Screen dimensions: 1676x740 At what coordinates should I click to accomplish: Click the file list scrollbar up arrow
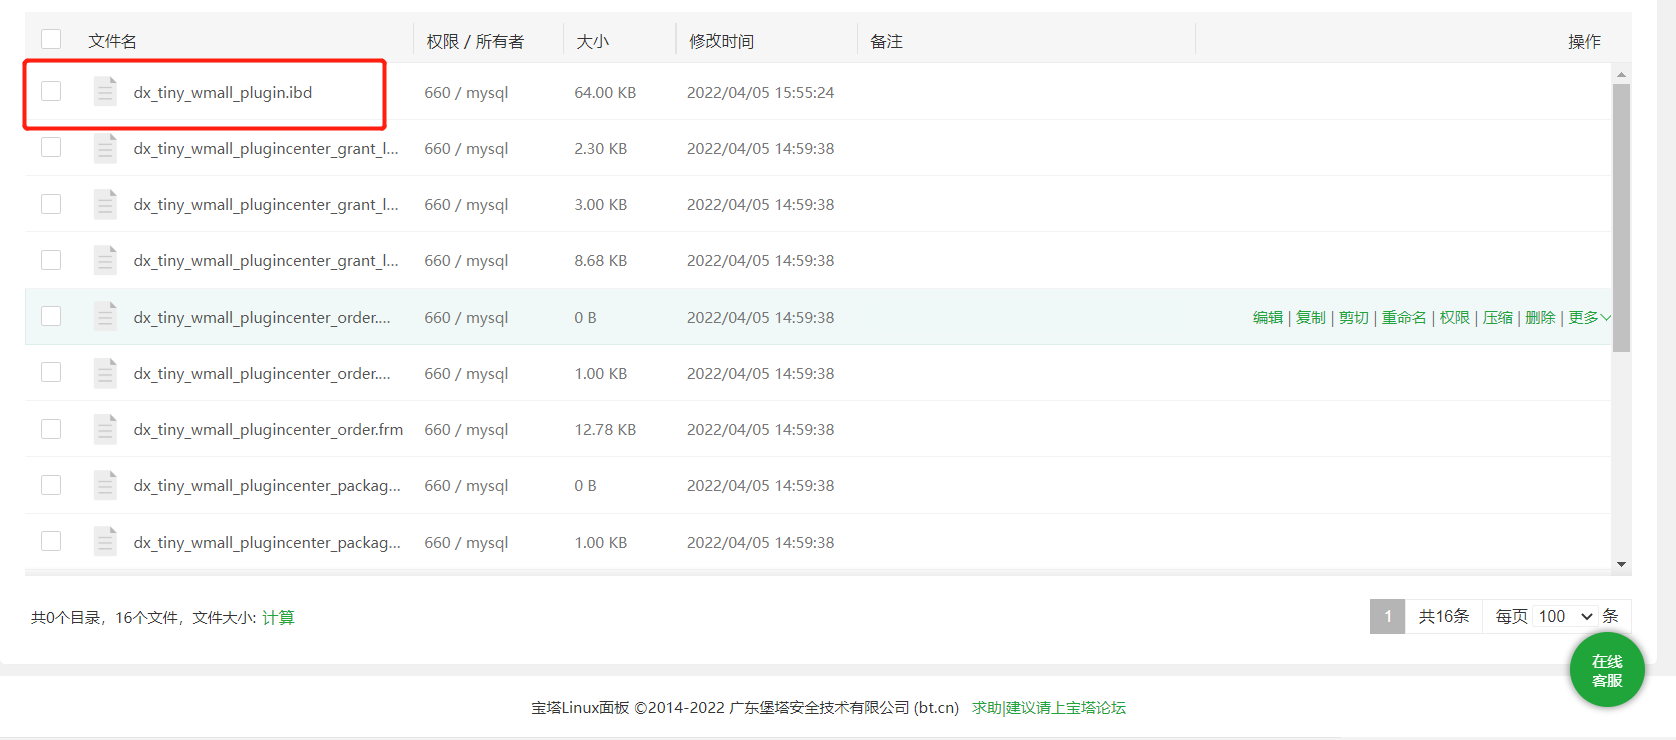click(1621, 74)
